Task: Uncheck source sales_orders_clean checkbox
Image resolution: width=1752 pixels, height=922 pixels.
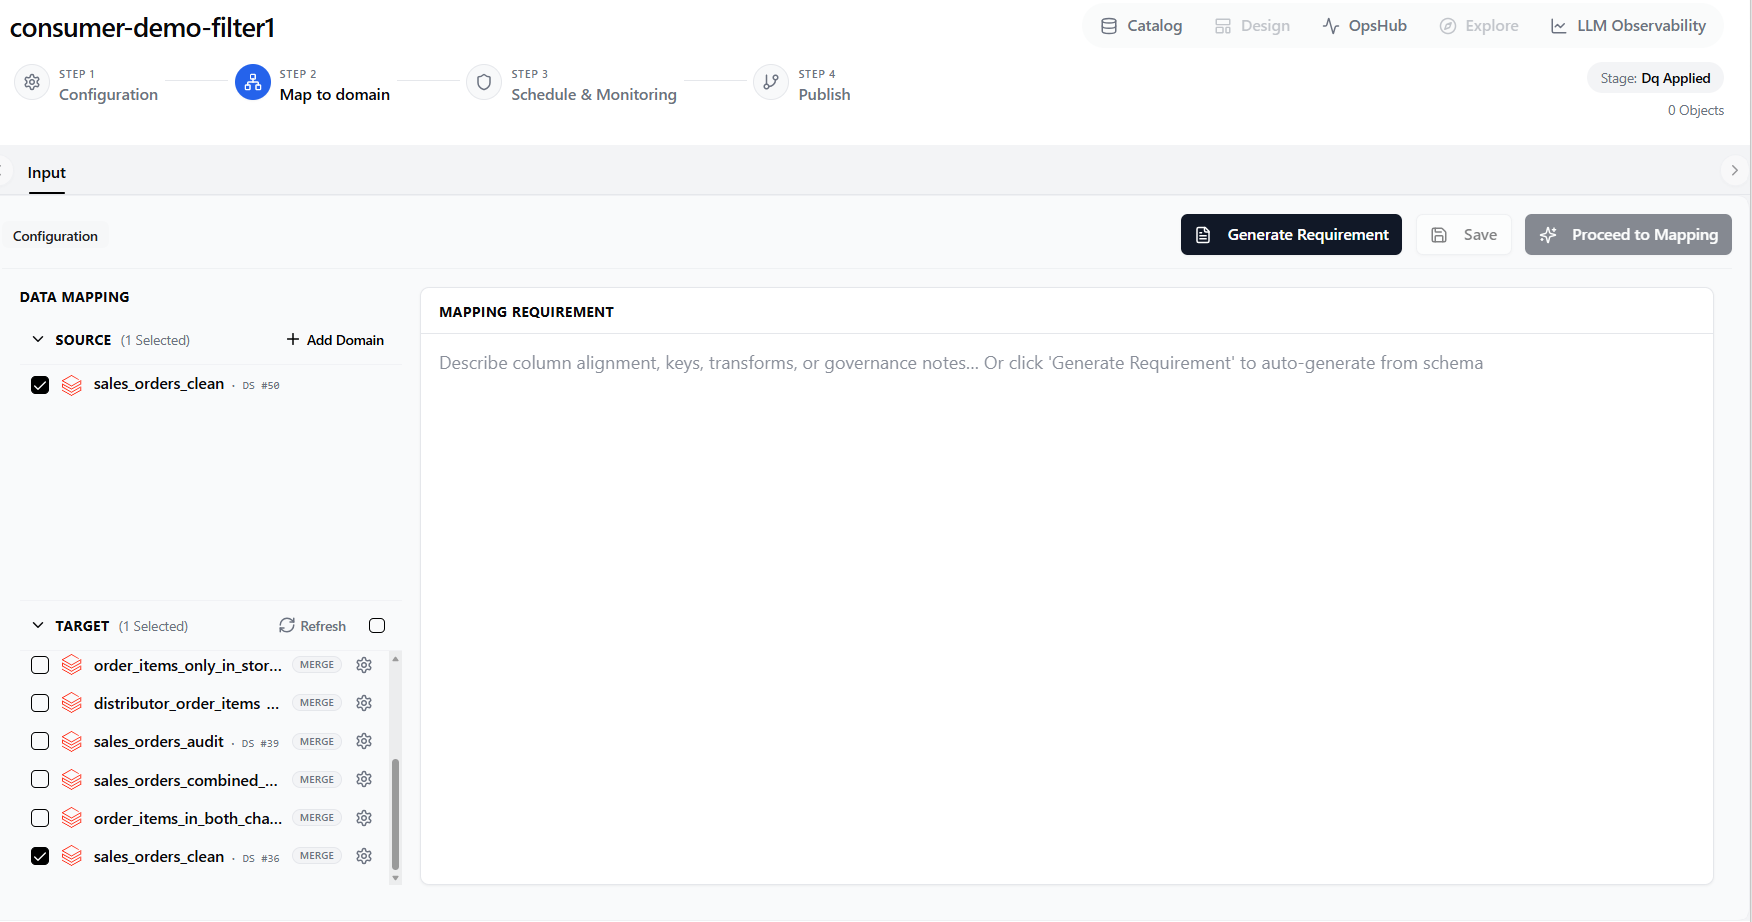Action: coord(40,385)
